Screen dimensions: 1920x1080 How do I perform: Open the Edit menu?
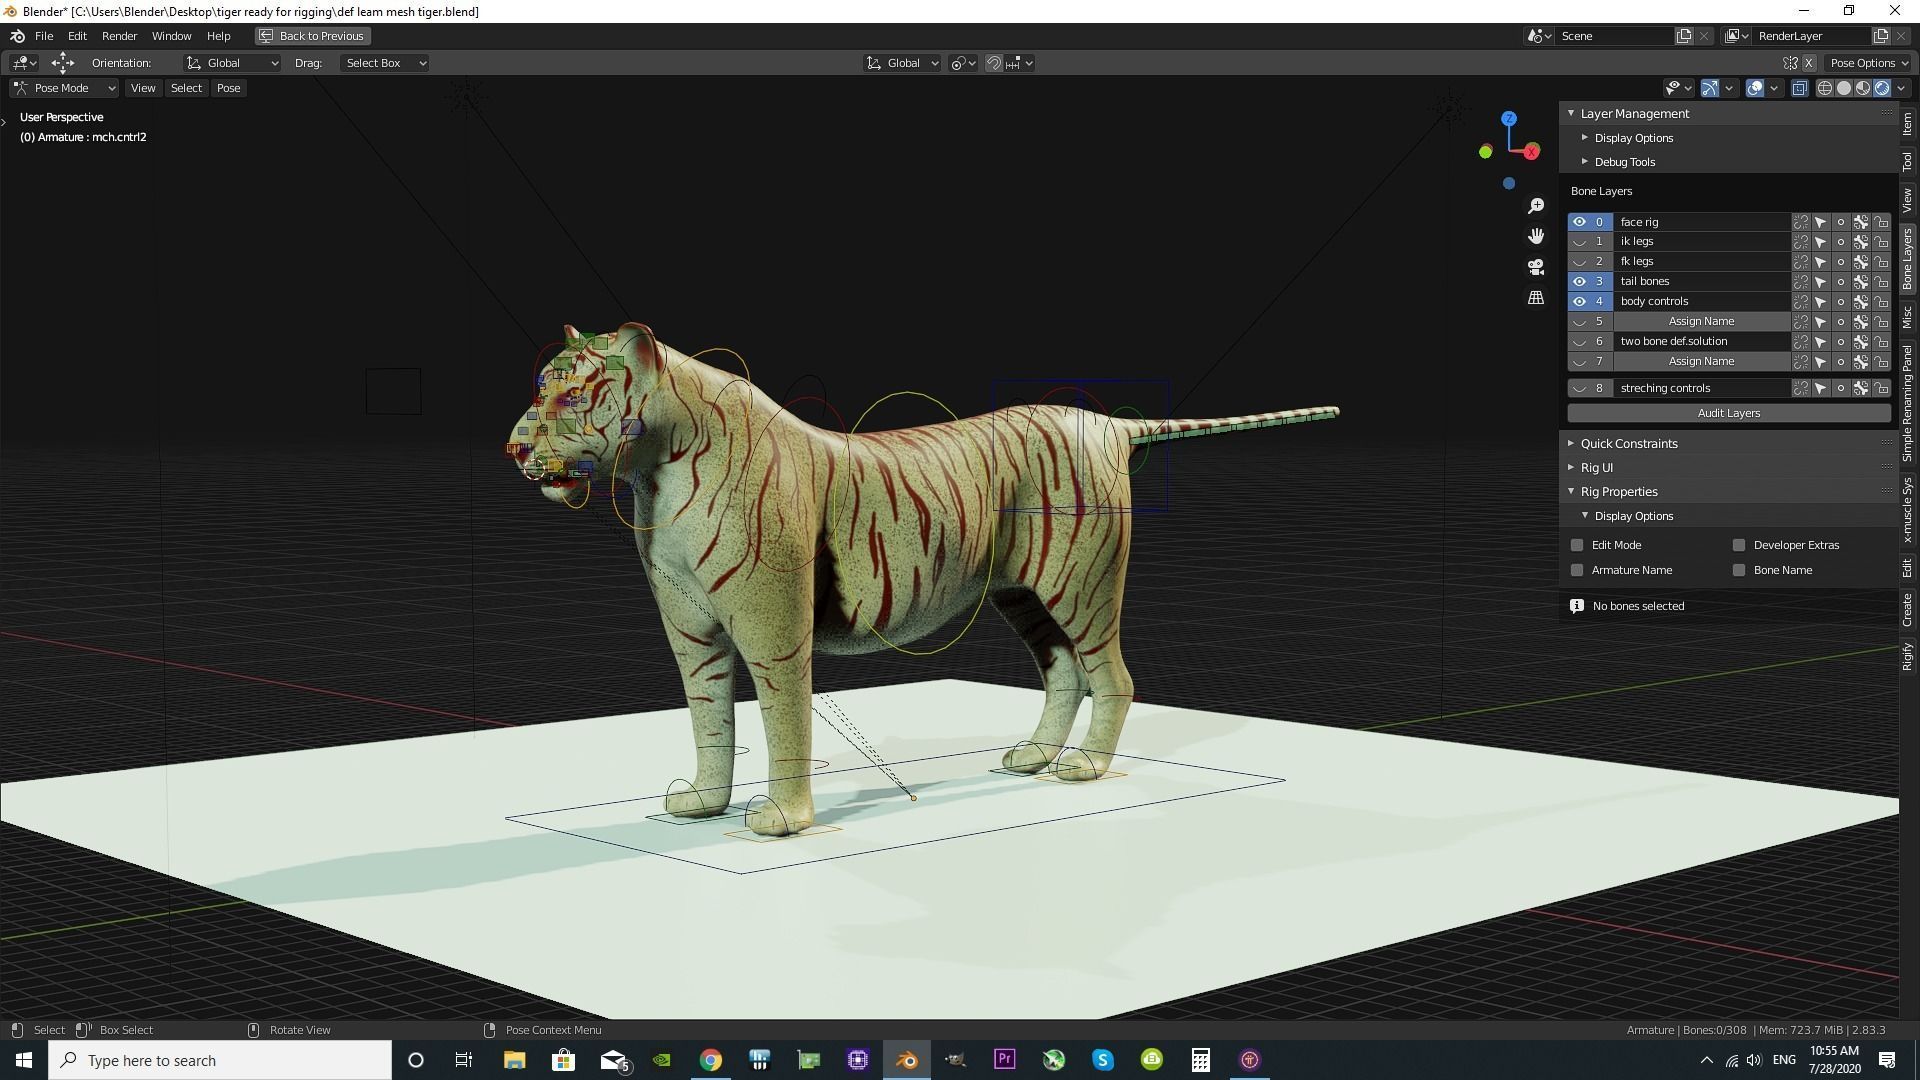77,36
